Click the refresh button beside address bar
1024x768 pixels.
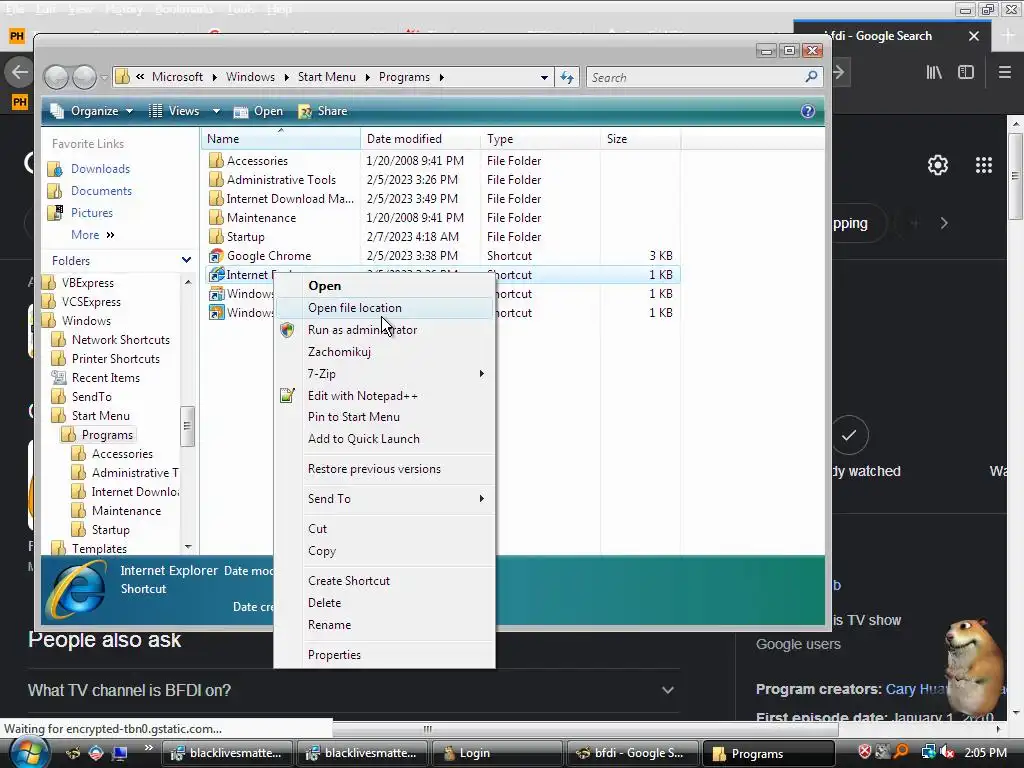(x=566, y=77)
